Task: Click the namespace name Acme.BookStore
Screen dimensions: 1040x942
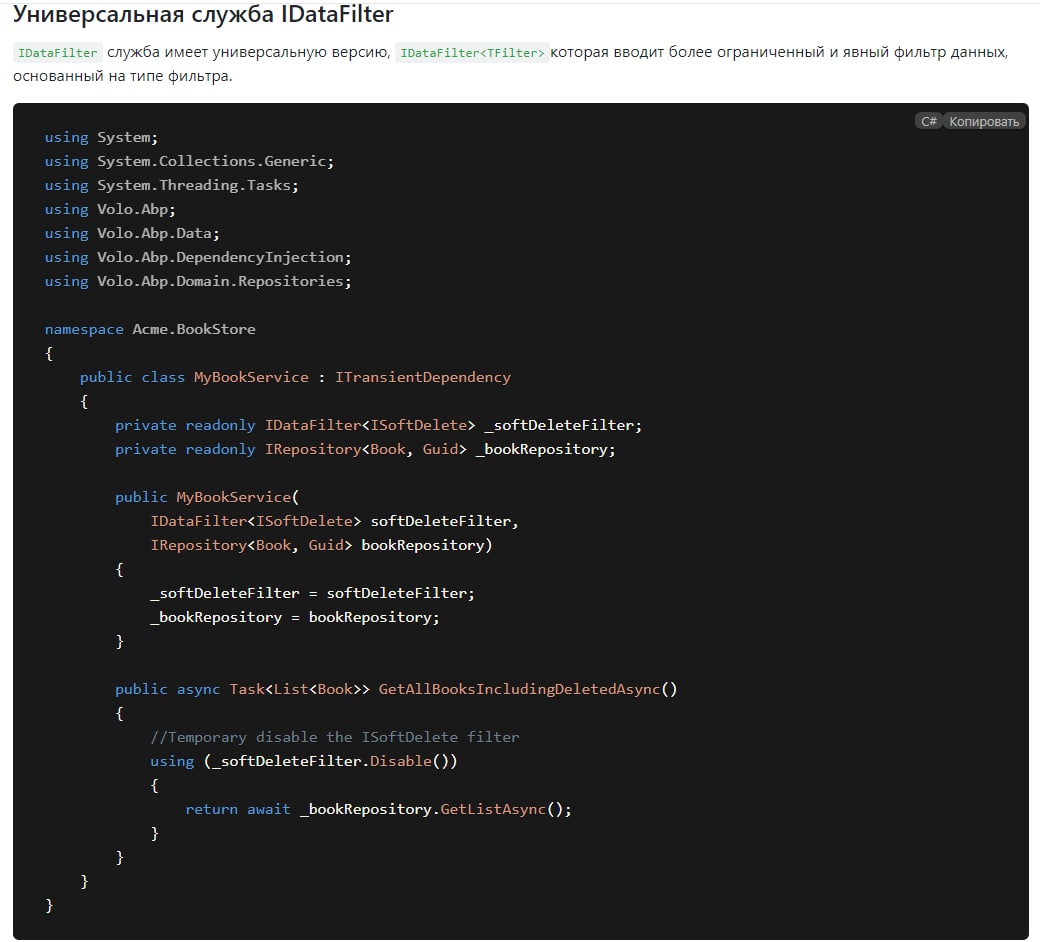Action: [x=194, y=329]
